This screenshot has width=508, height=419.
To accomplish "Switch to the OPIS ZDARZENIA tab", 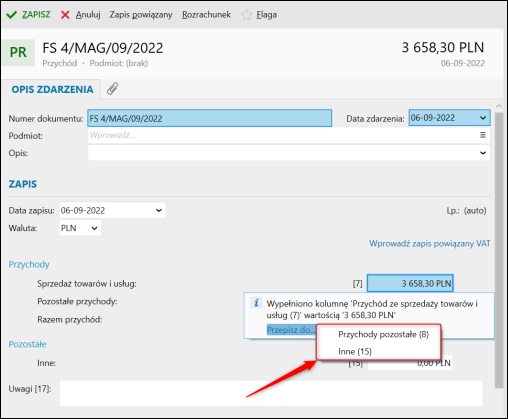I will (x=52, y=89).
